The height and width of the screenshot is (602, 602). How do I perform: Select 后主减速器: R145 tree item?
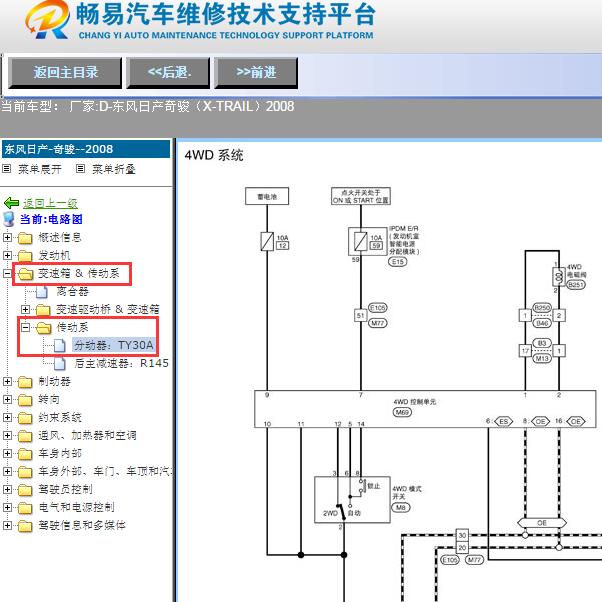coord(121,363)
